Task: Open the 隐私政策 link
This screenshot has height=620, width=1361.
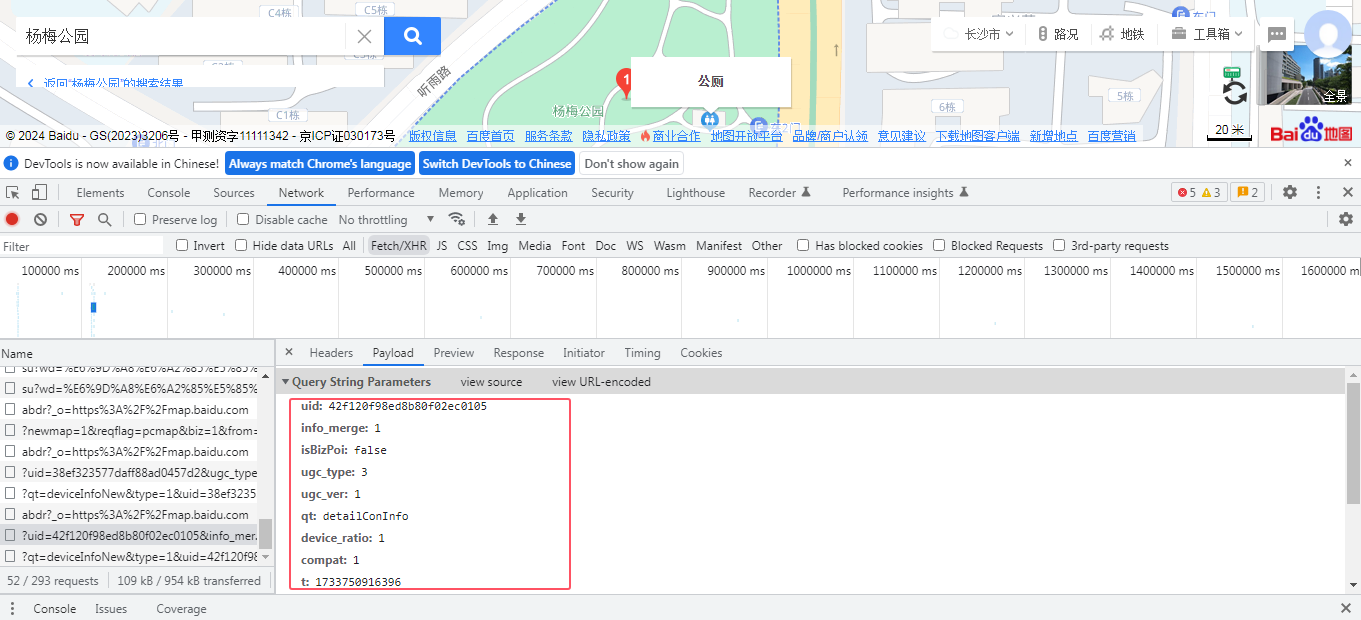Action: pyautogui.click(x=606, y=136)
